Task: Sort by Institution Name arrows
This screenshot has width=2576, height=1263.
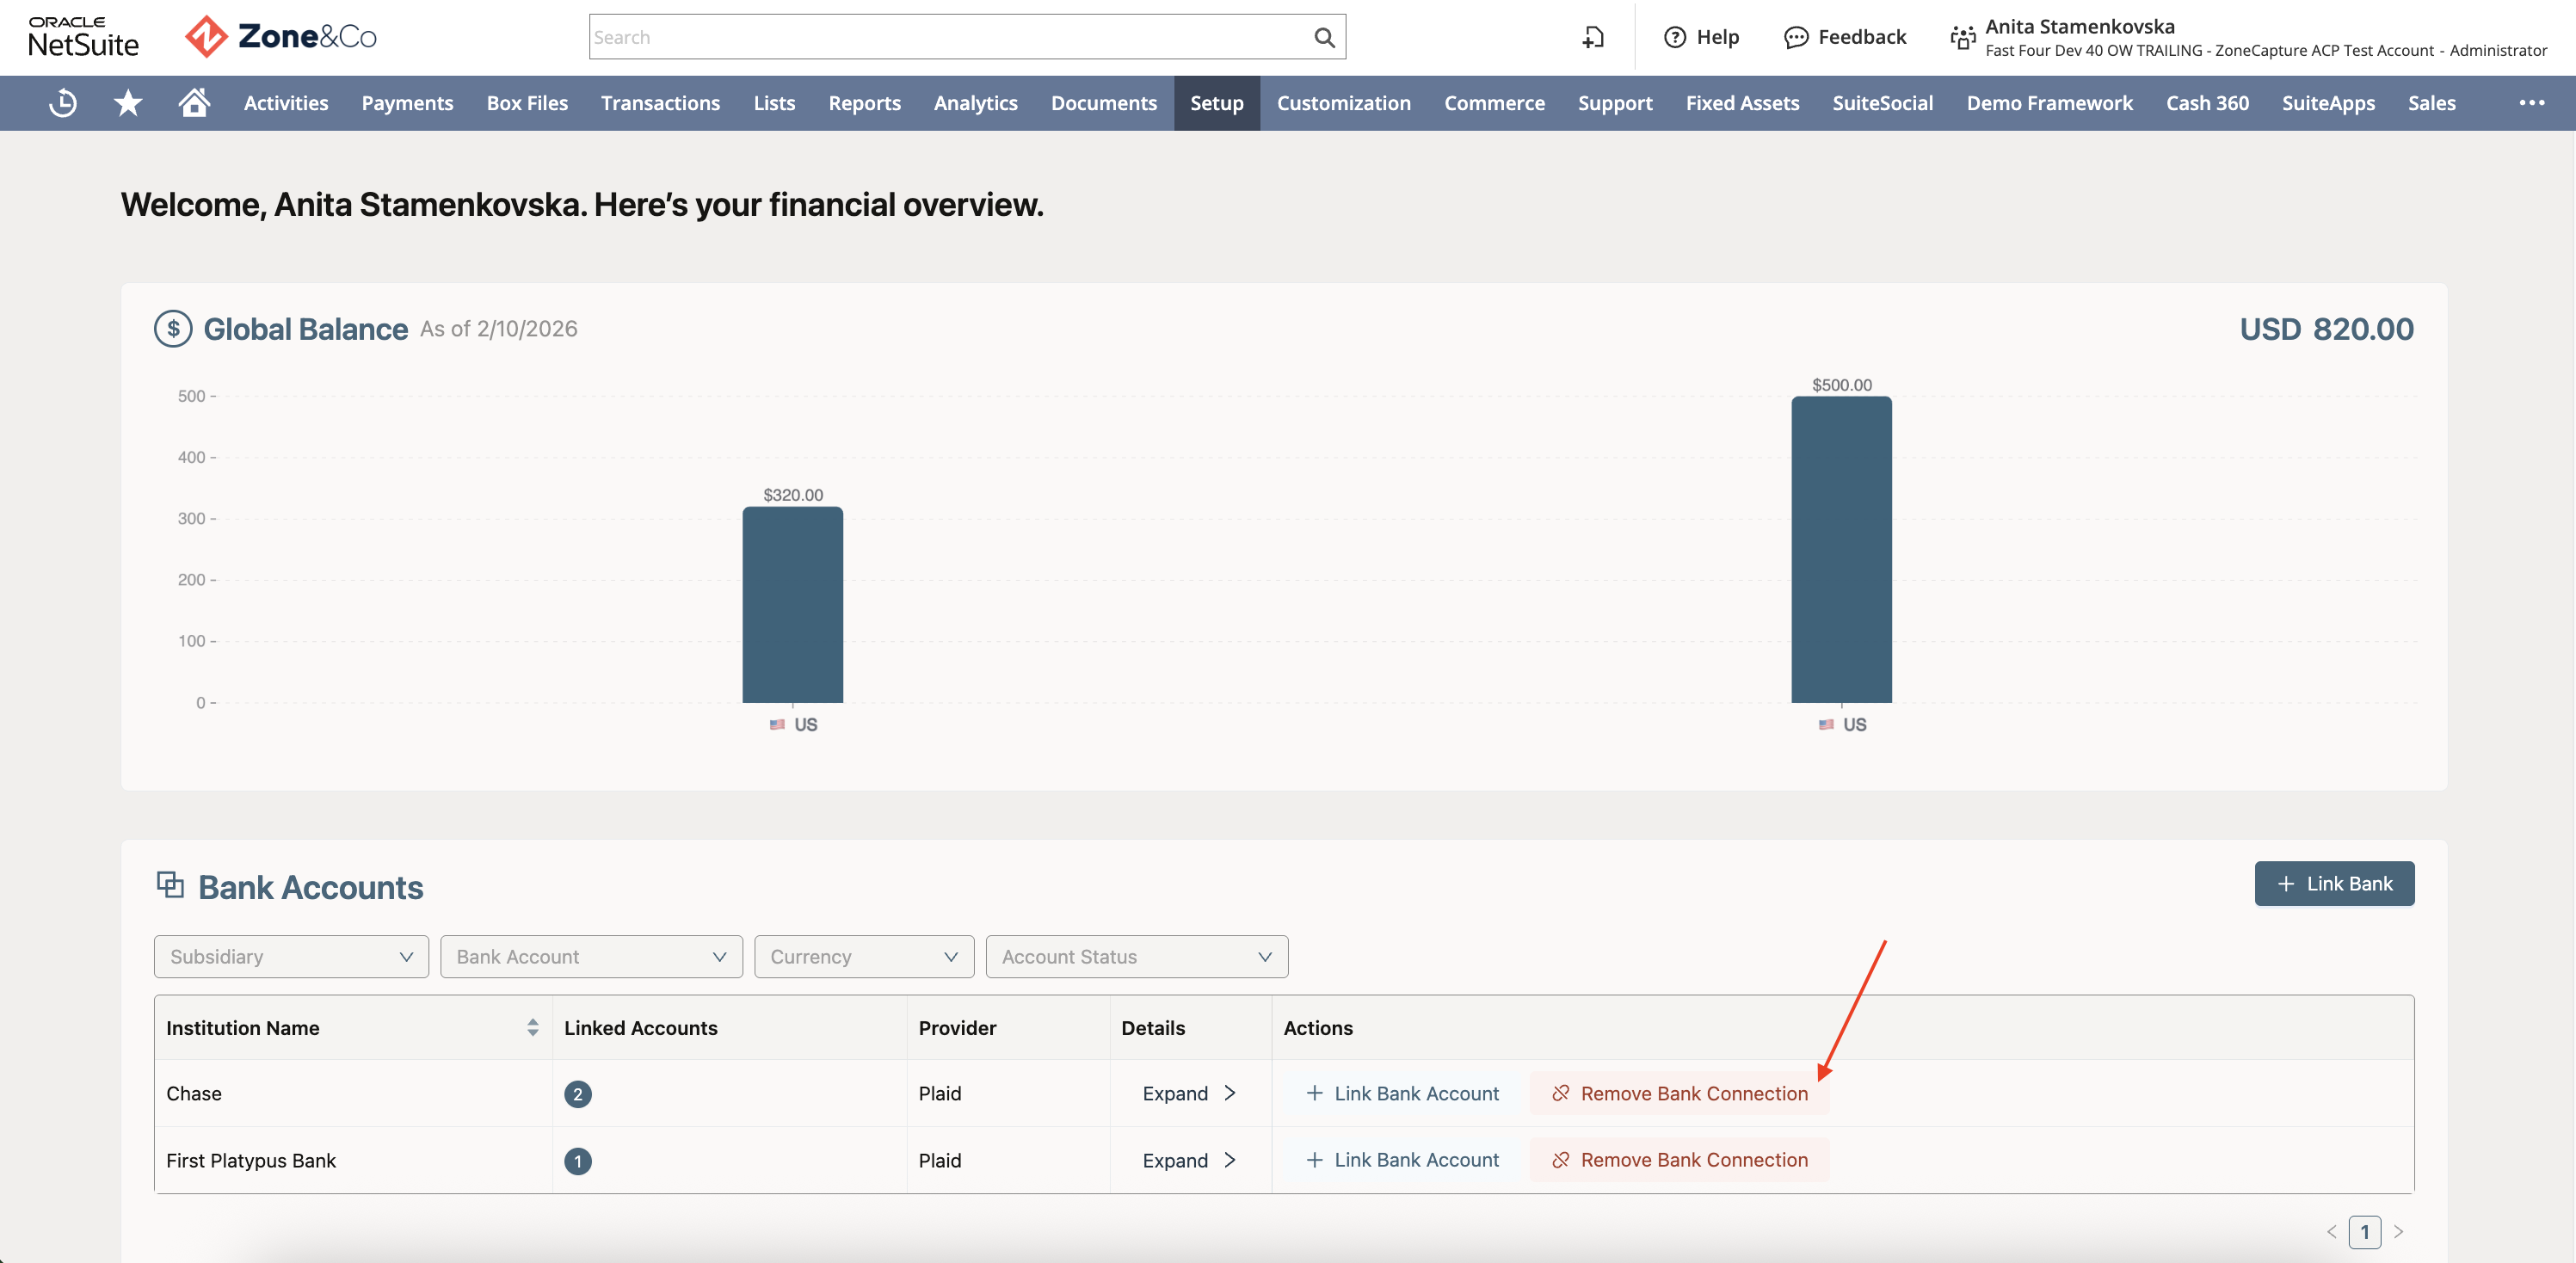Action: click(x=533, y=1027)
